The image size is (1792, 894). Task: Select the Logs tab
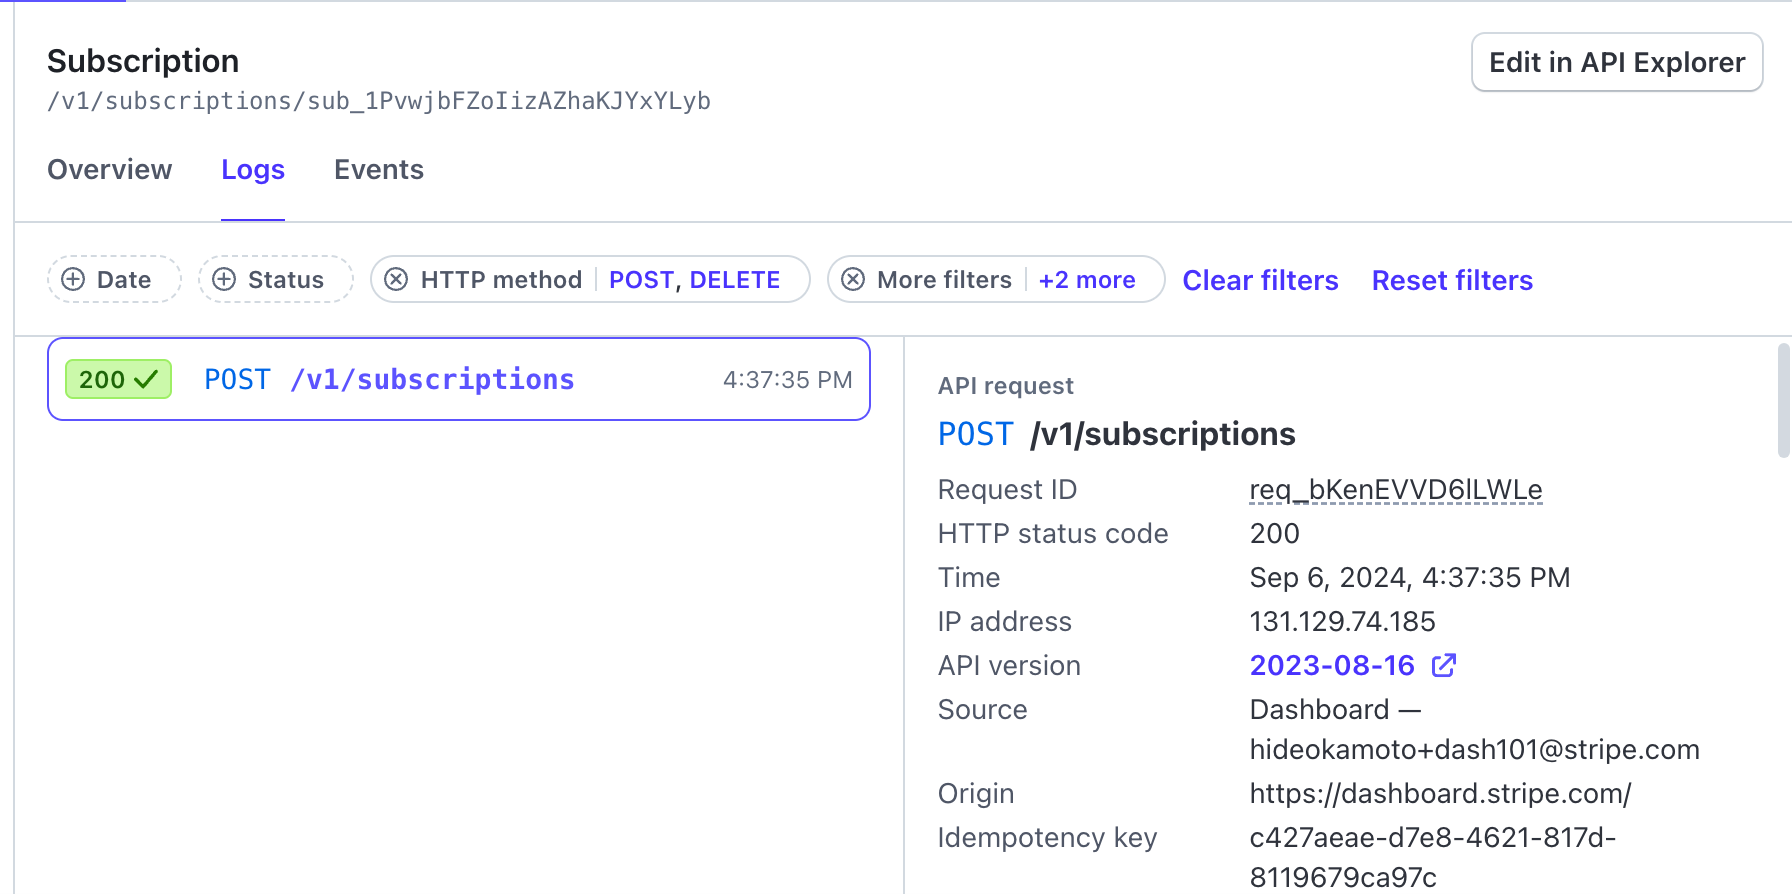(x=253, y=170)
